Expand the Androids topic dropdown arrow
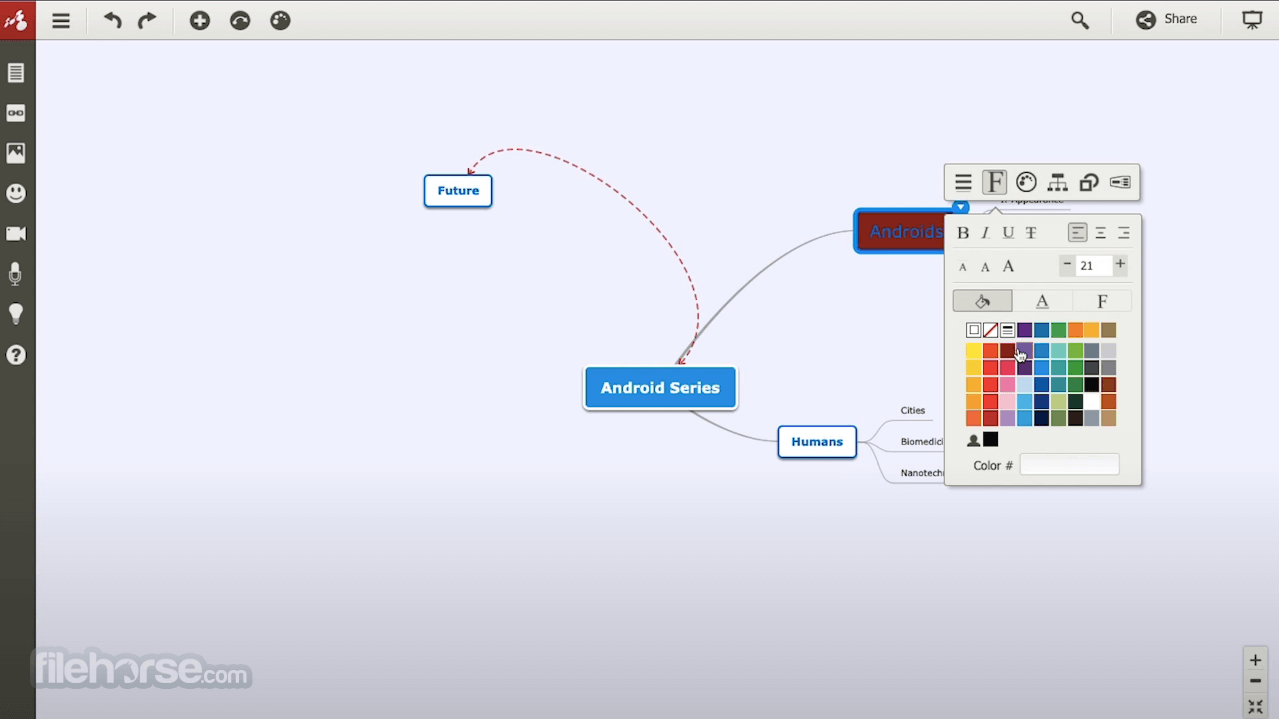Viewport: 1279px width, 719px height. [960, 208]
